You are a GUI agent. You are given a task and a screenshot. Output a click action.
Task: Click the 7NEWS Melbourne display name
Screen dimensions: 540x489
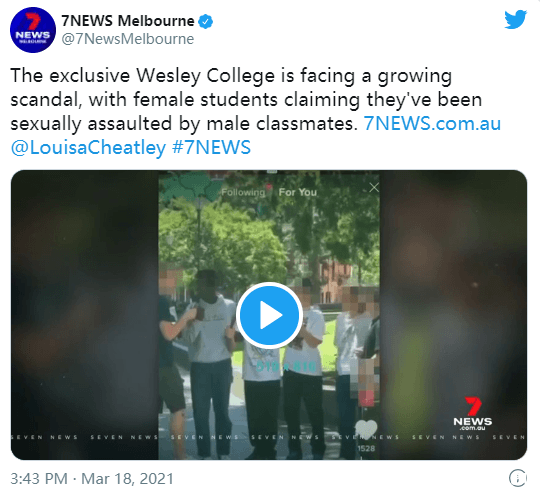click(x=128, y=21)
